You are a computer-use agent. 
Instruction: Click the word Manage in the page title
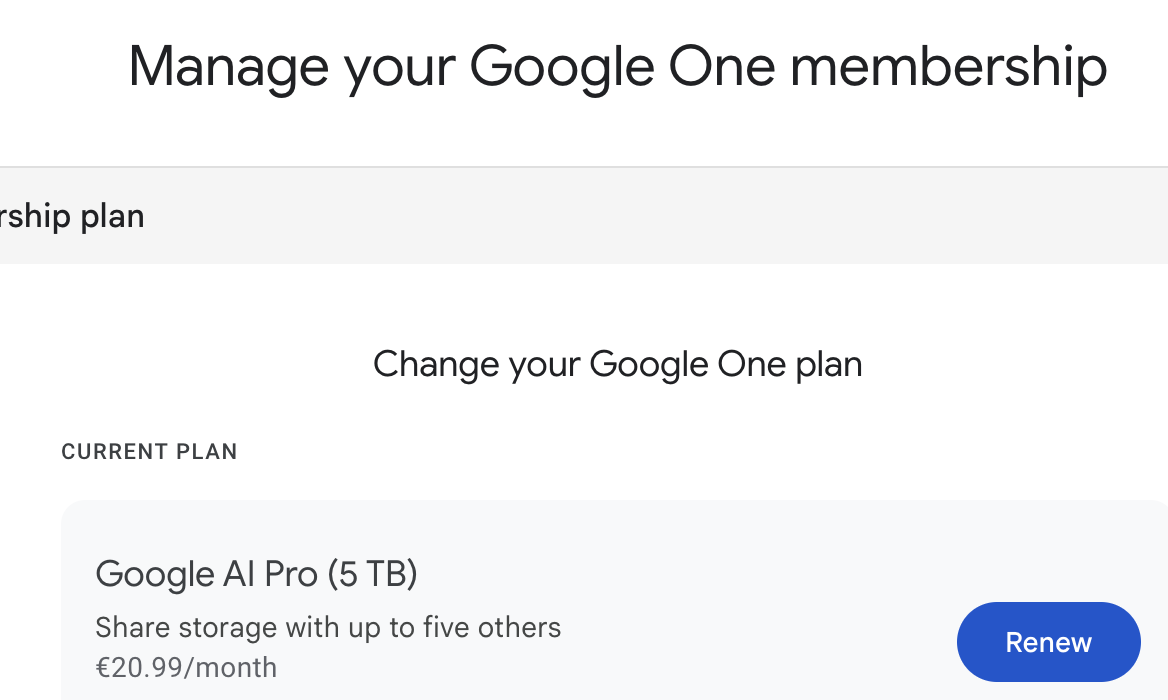tap(228, 66)
